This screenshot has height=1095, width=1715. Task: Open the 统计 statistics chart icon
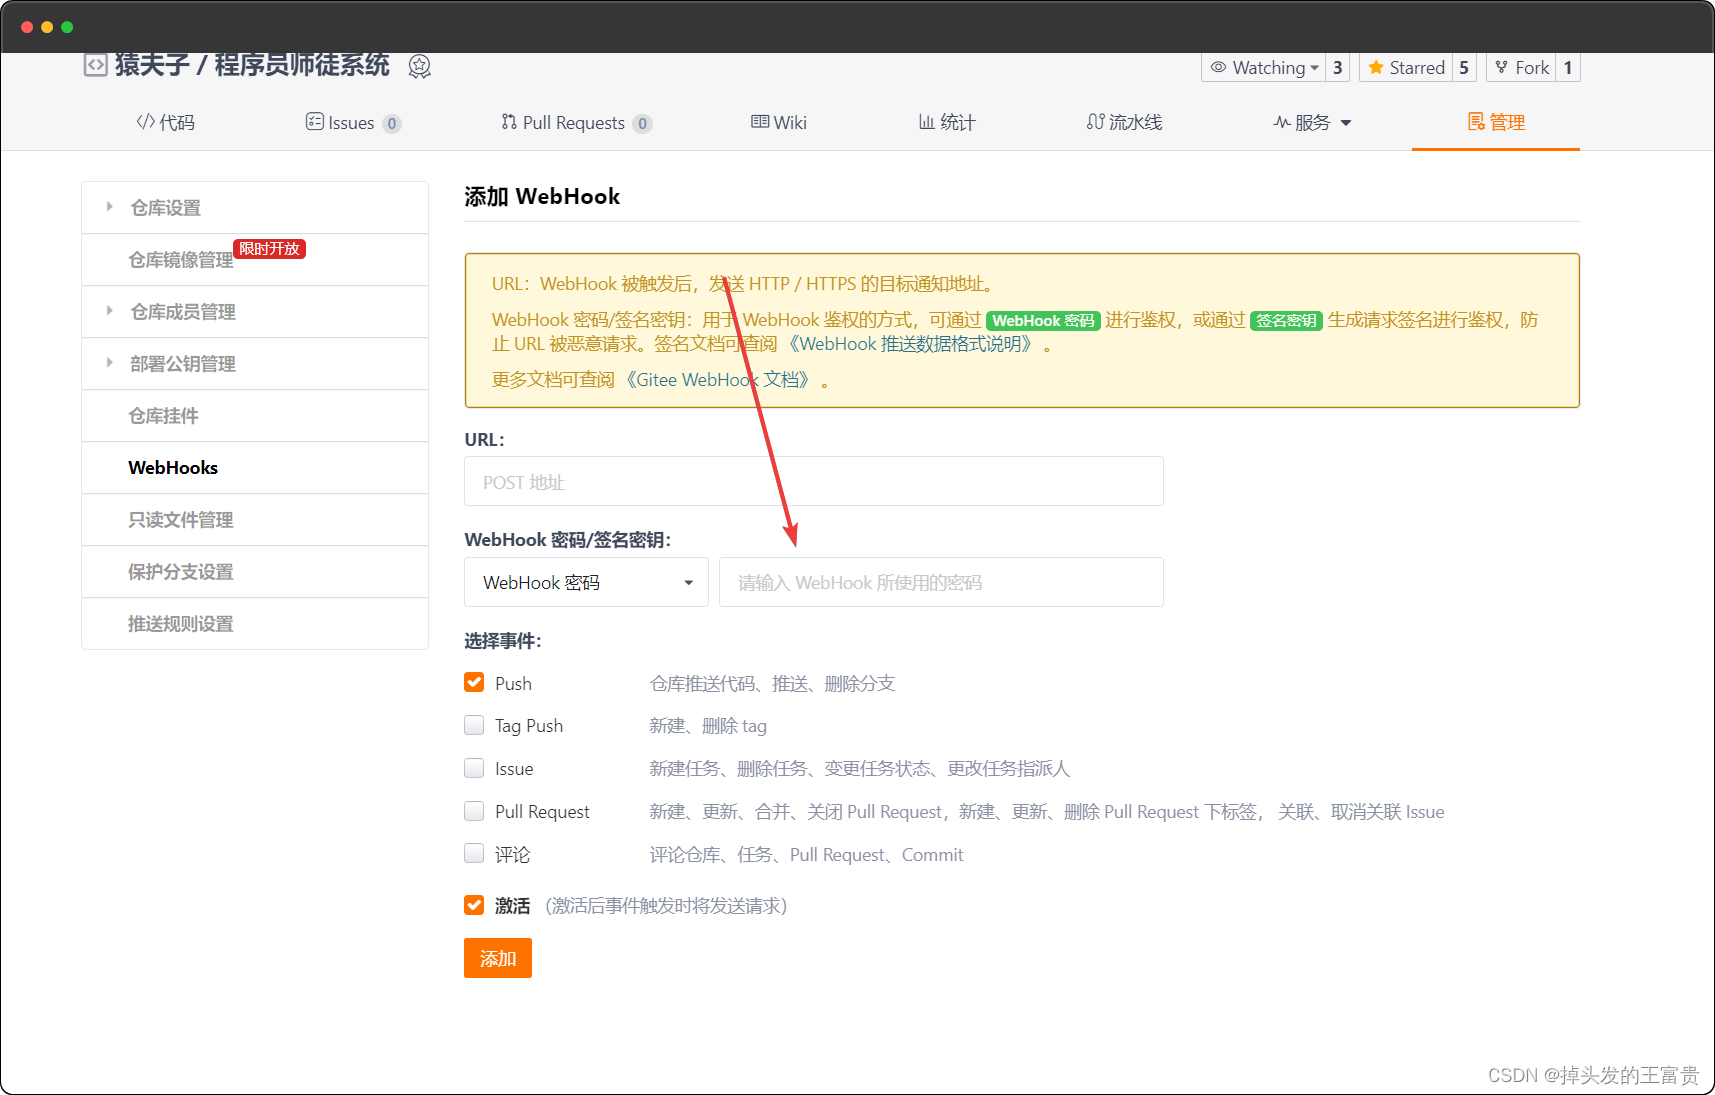pyautogui.click(x=926, y=122)
